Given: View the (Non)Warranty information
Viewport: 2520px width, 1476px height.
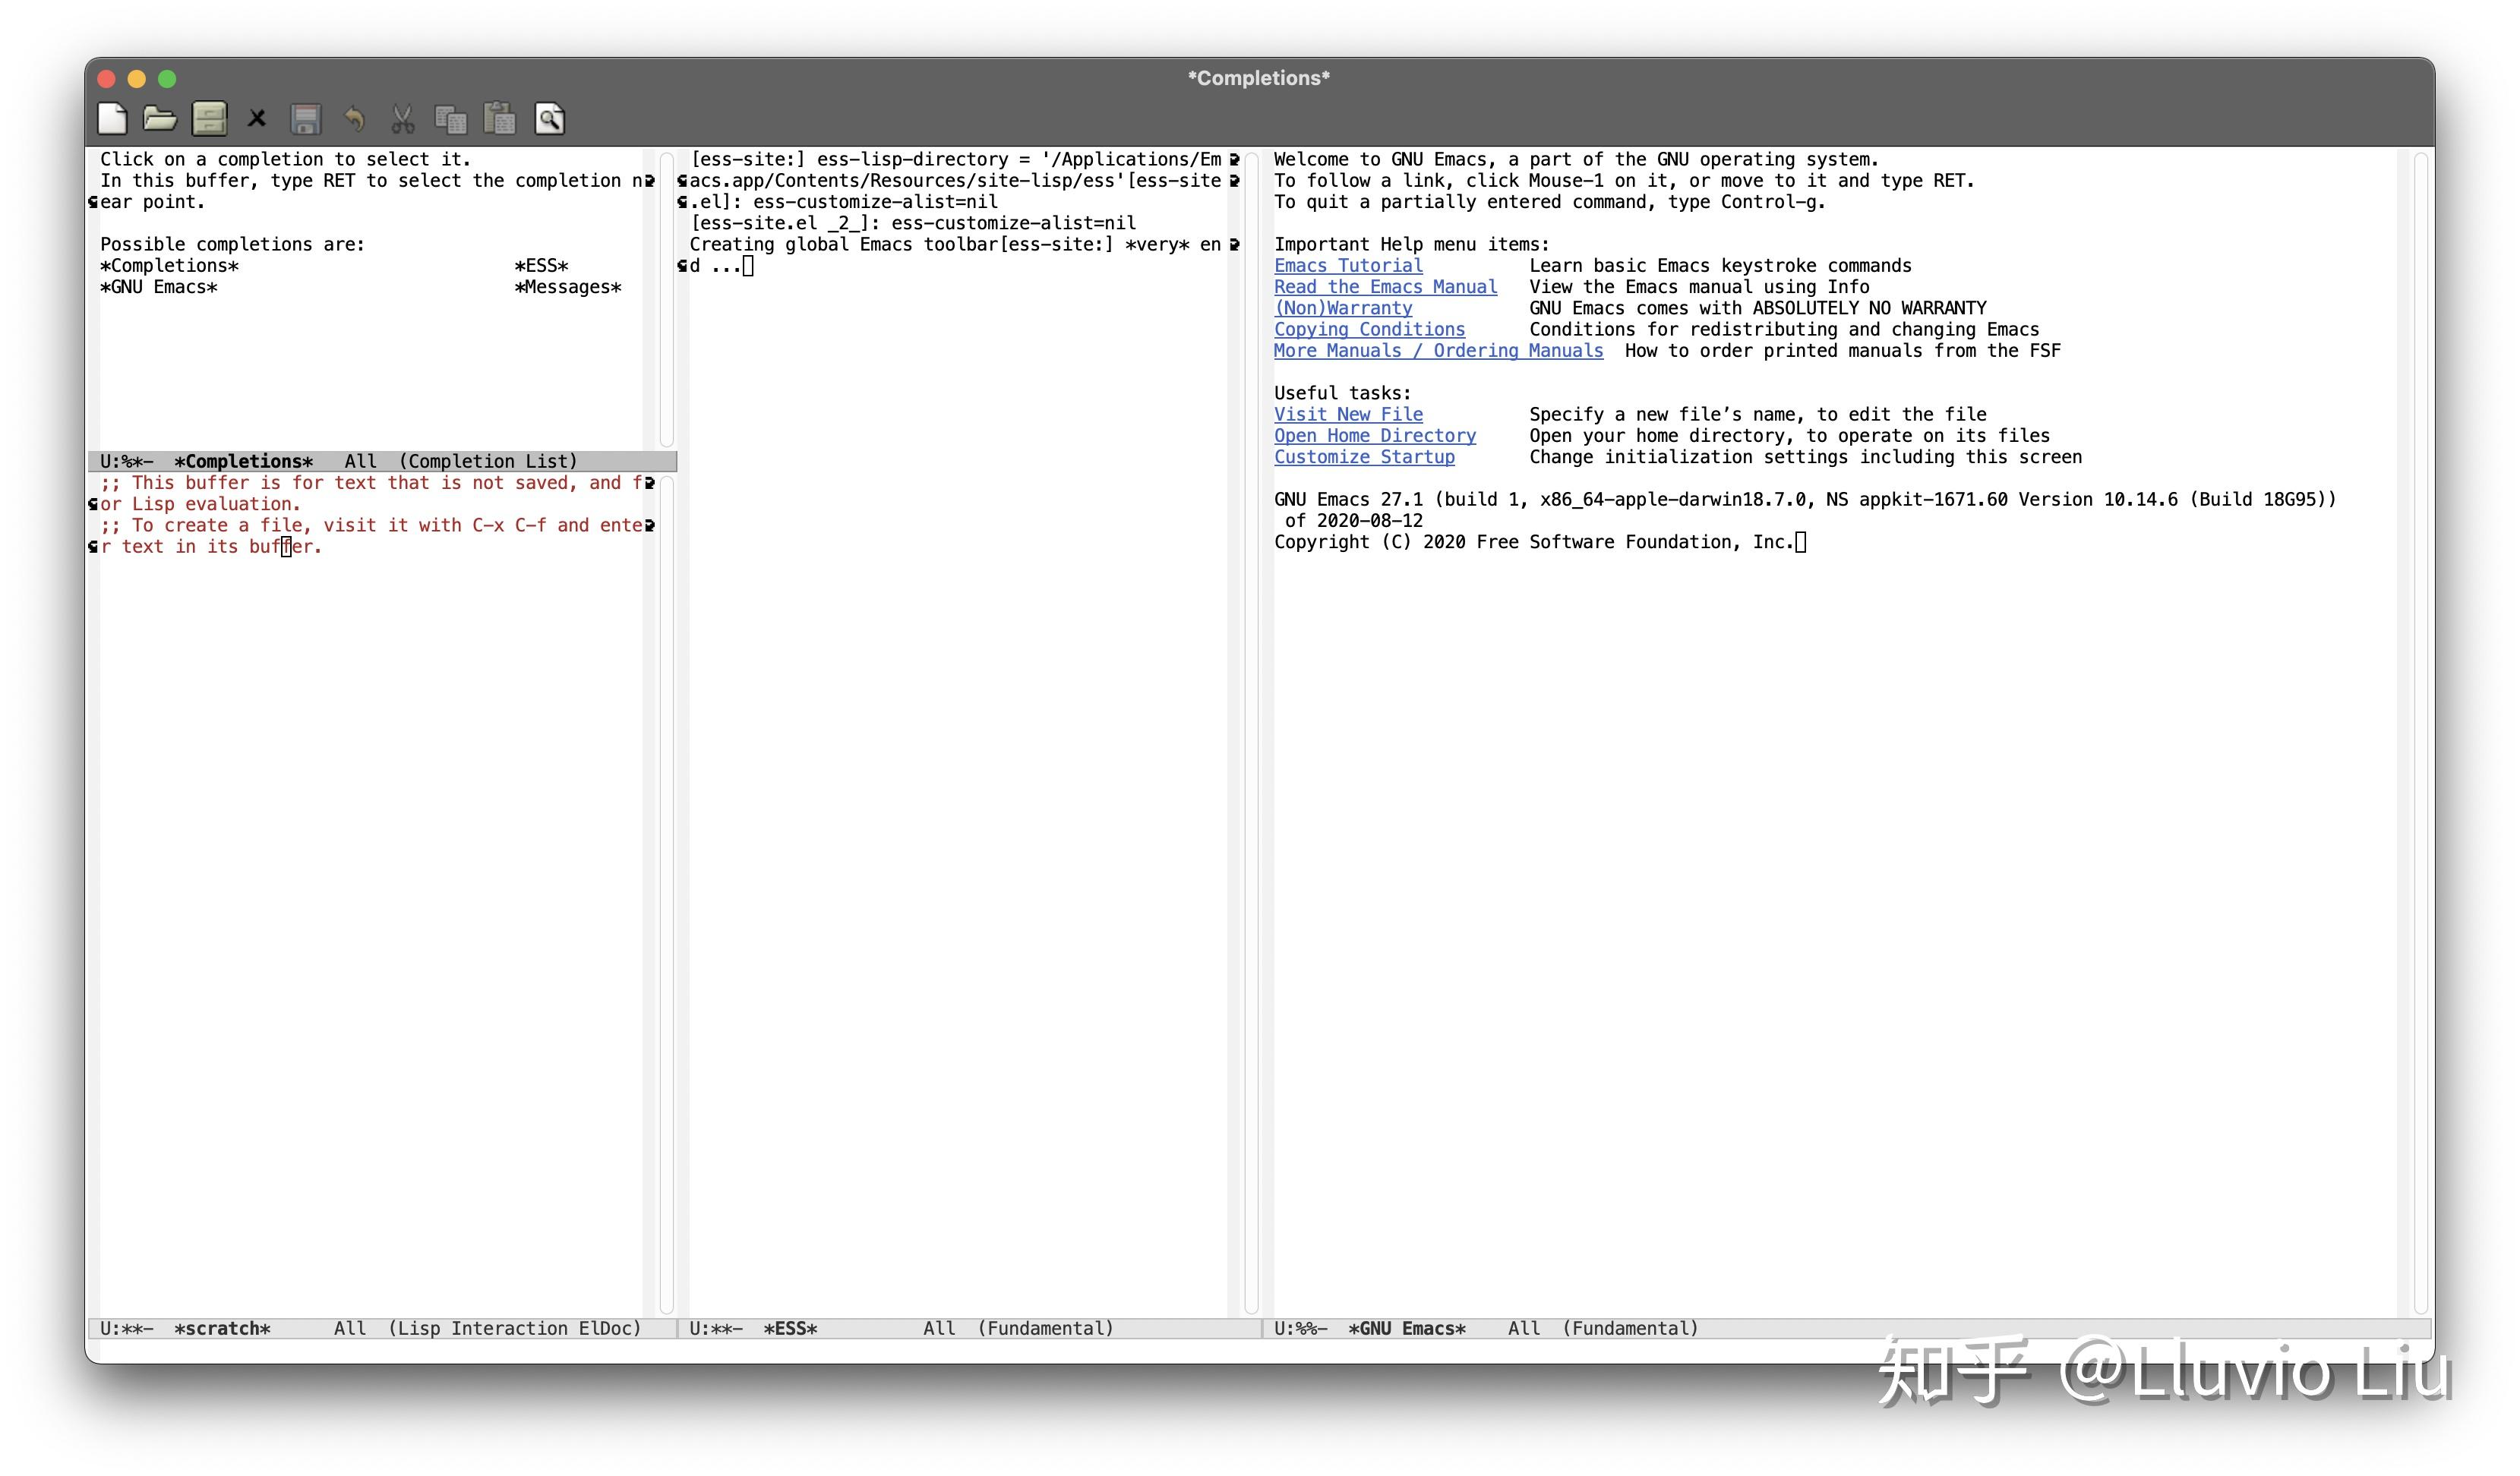Looking at the screenshot, I should coord(1342,308).
